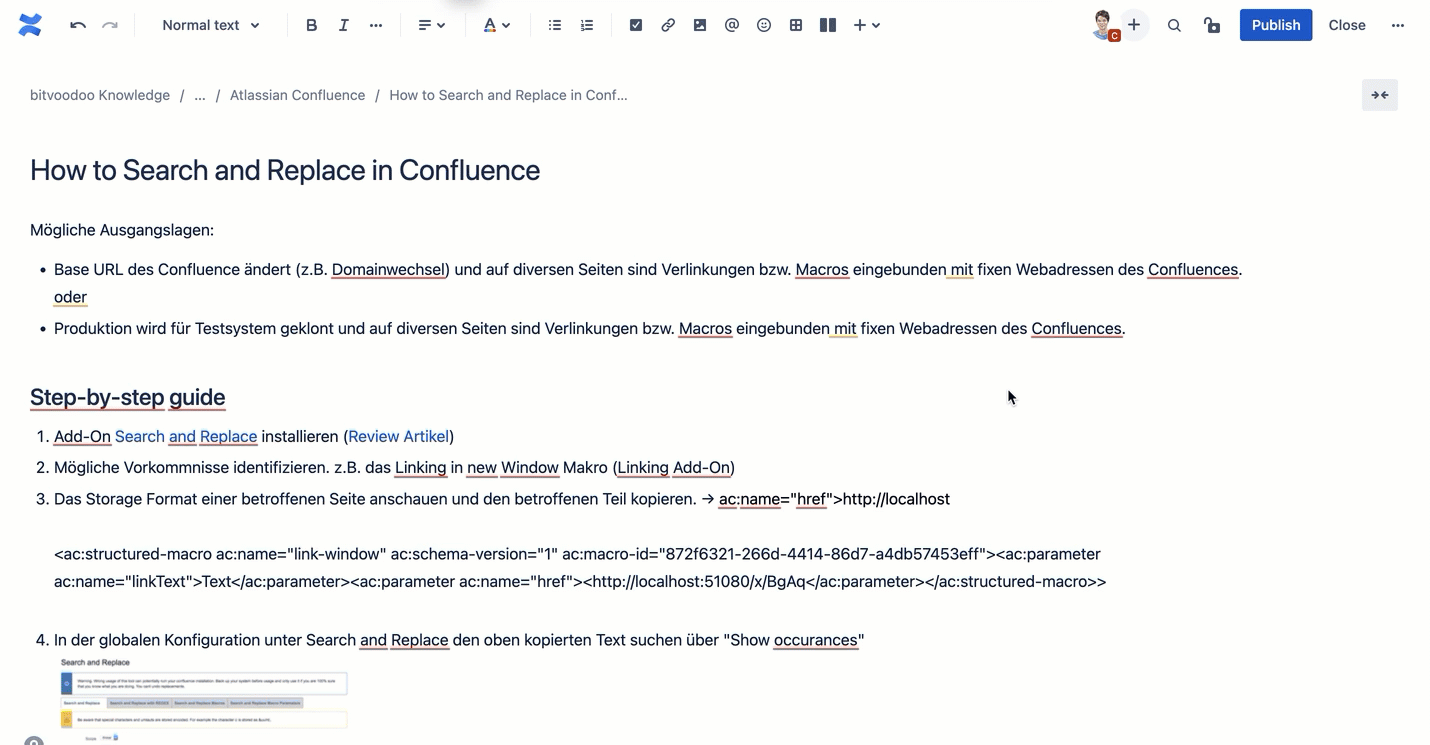Open the Normal text style dropdown
1430x745 pixels.
pyautogui.click(x=211, y=25)
